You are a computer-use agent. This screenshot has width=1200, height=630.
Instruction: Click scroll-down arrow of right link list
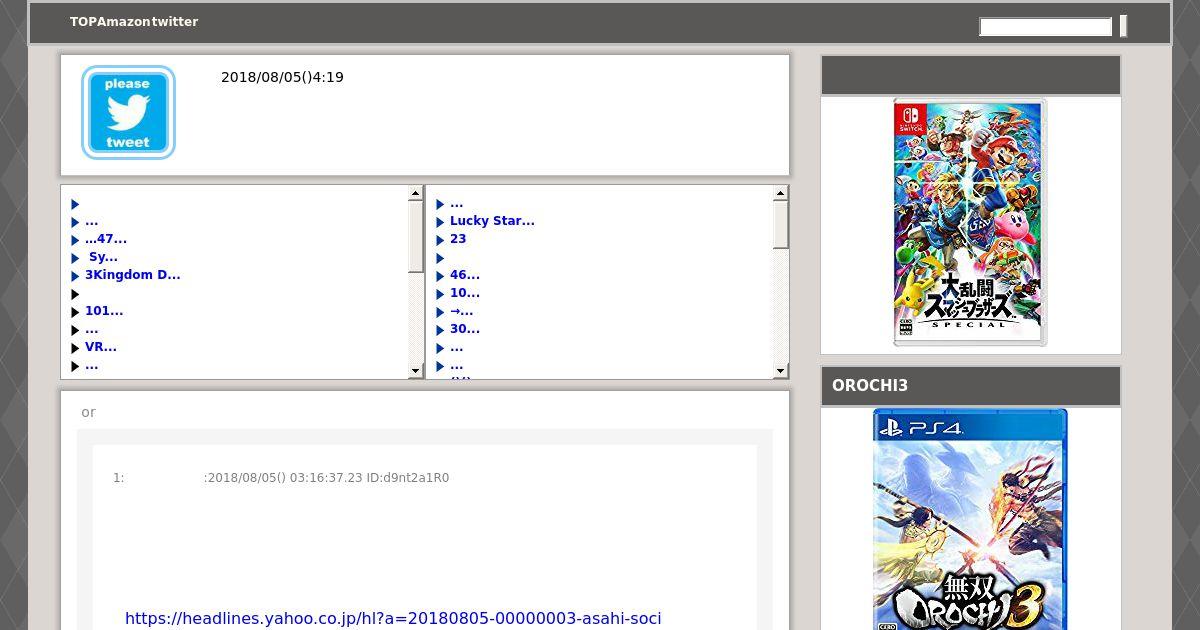tap(781, 371)
